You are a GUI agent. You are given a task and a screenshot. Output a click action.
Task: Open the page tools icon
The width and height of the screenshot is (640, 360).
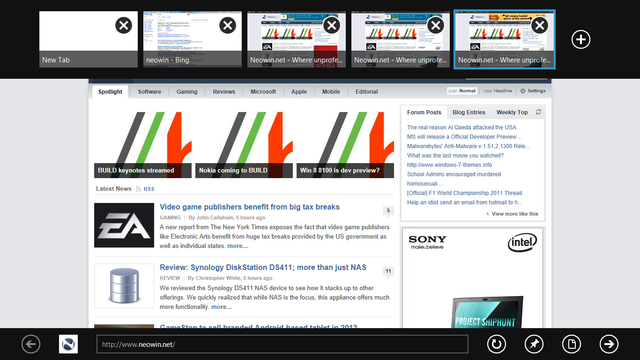pyautogui.click(x=571, y=344)
